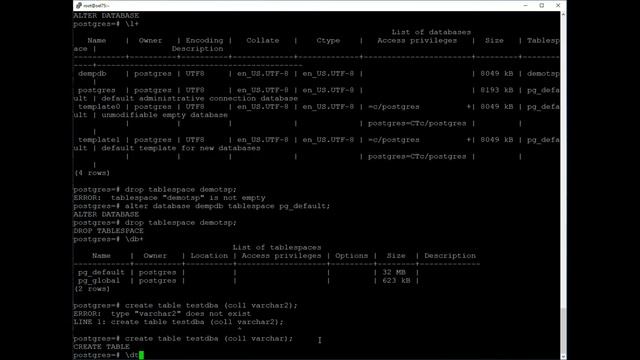Click the vertical scrollbar thumb
640x360 pixels.
[x=563, y=330]
